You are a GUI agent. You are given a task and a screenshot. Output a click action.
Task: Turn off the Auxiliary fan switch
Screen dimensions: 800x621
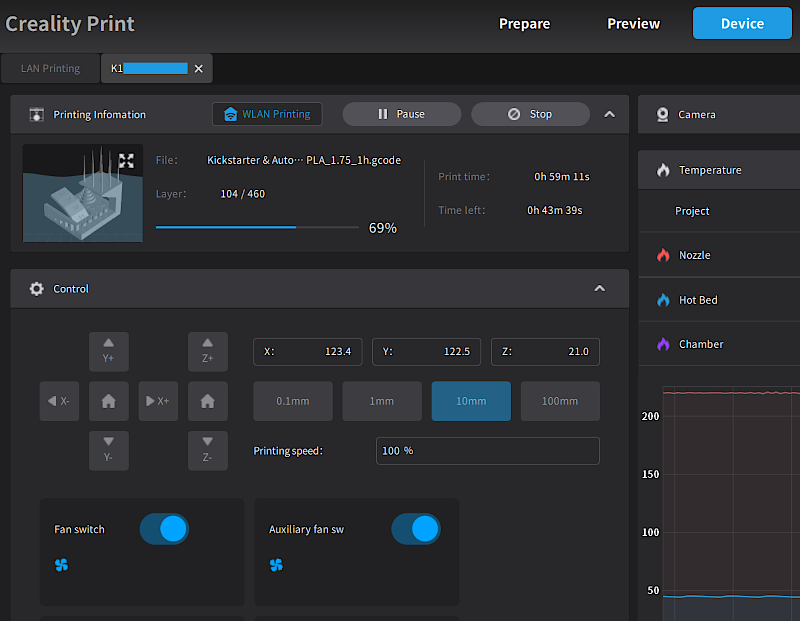(x=416, y=529)
